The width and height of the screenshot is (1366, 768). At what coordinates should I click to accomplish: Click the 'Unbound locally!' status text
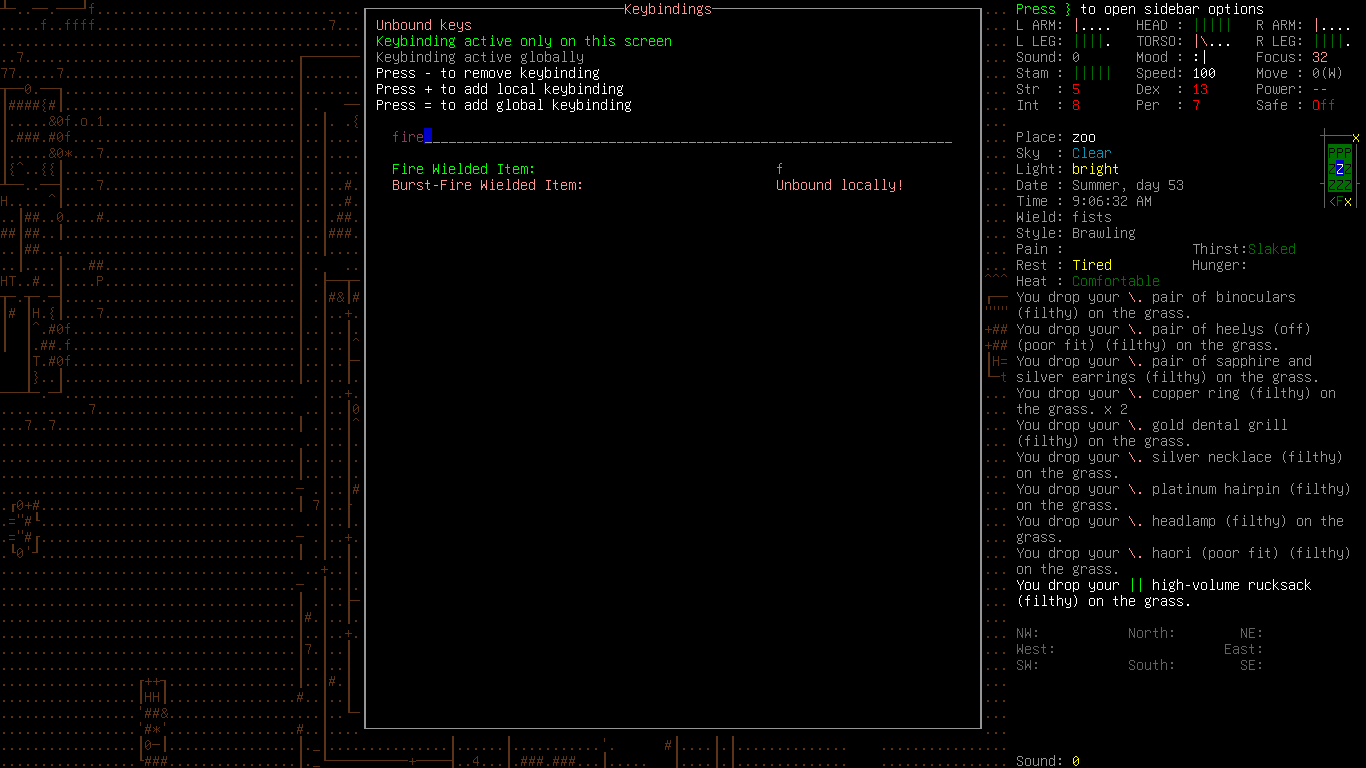[x=840, y=185]
